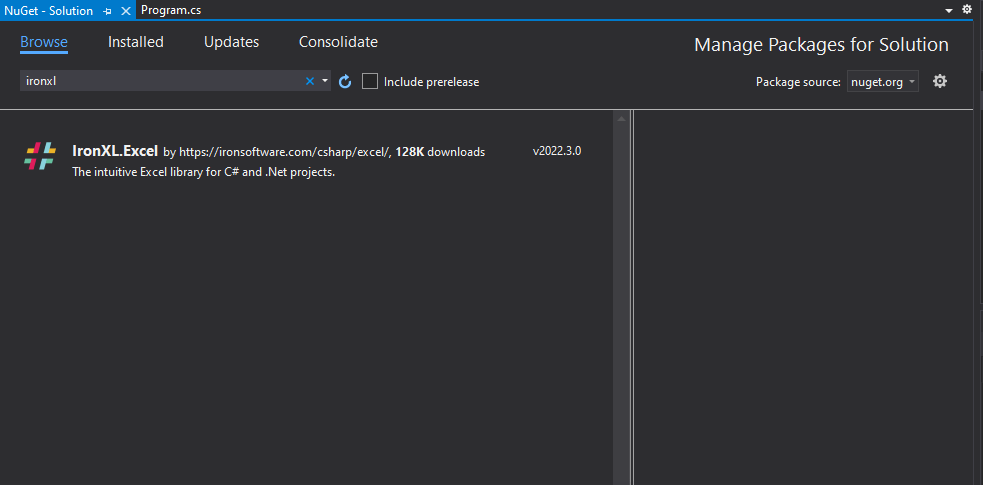
Task: Open the active documents list arrow
Action: [949, 10]
